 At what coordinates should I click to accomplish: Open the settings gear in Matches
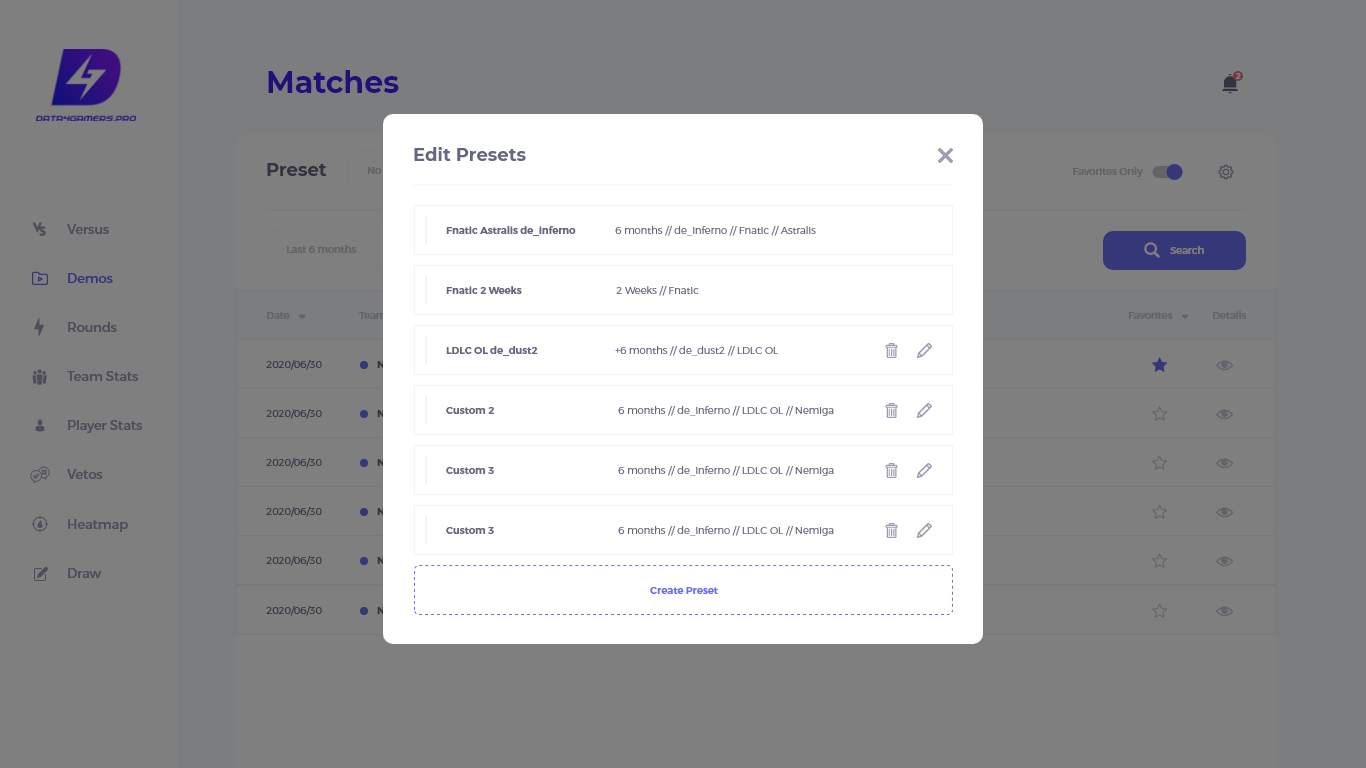(1226, 172)
